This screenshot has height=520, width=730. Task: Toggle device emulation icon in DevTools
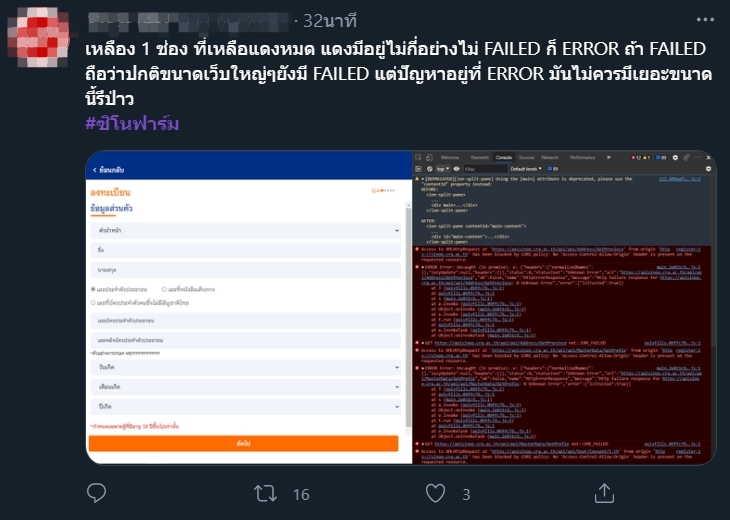pos(429,158)
